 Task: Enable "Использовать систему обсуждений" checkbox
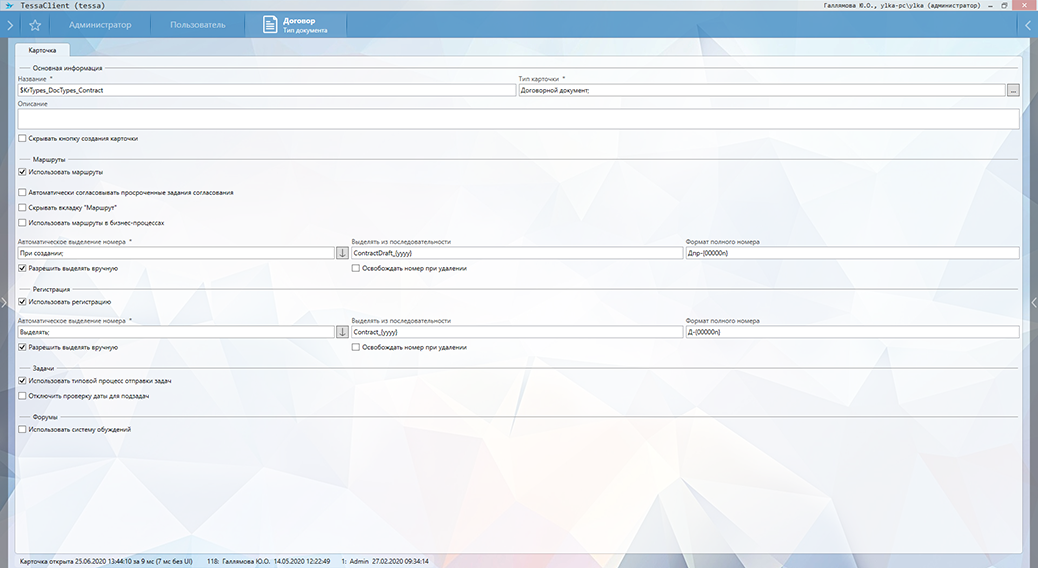click(23, 429)
